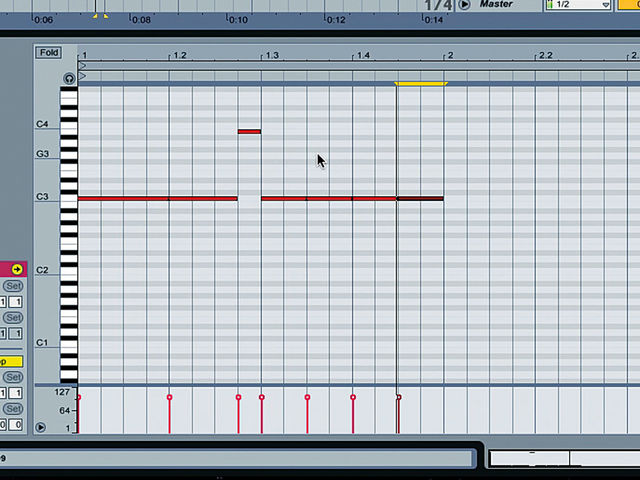Click the C4 piano roll key

tap(69, 126)
